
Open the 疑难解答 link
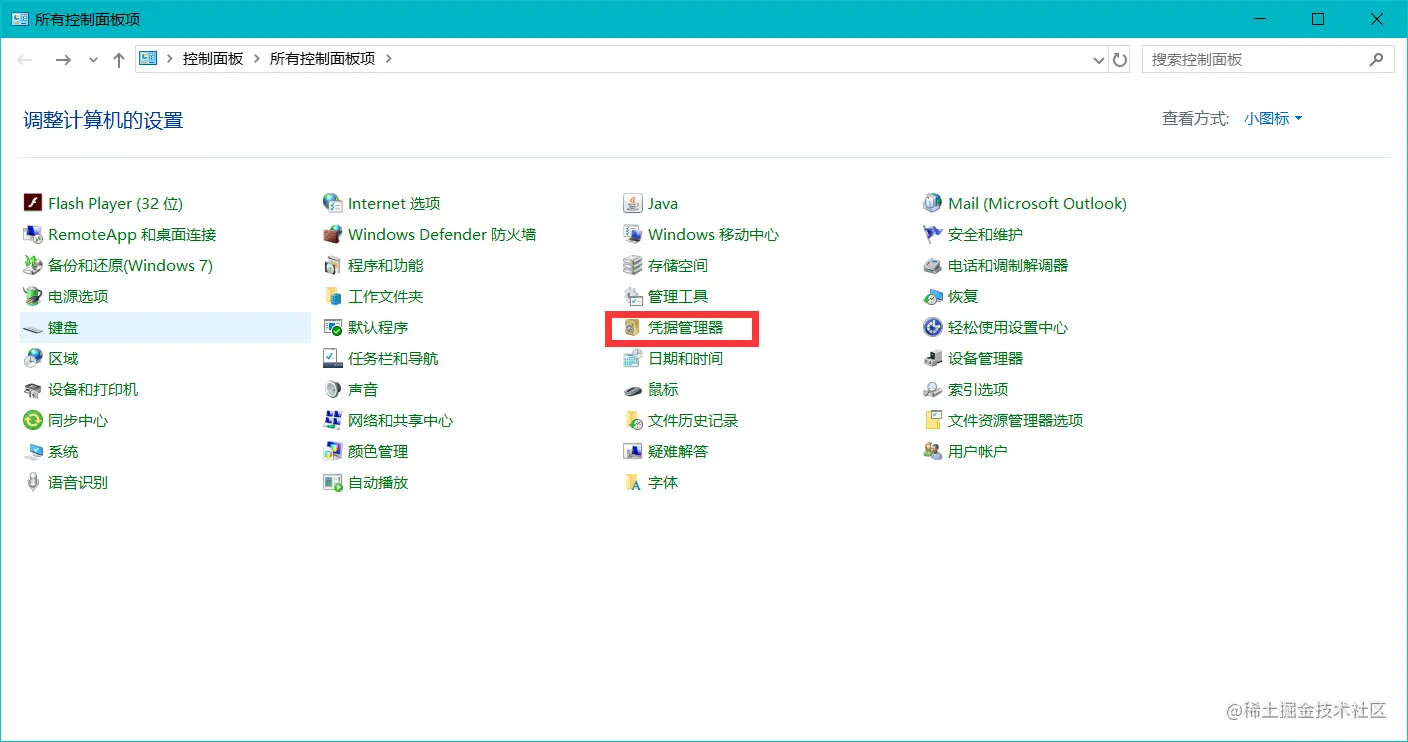point(678,451)
